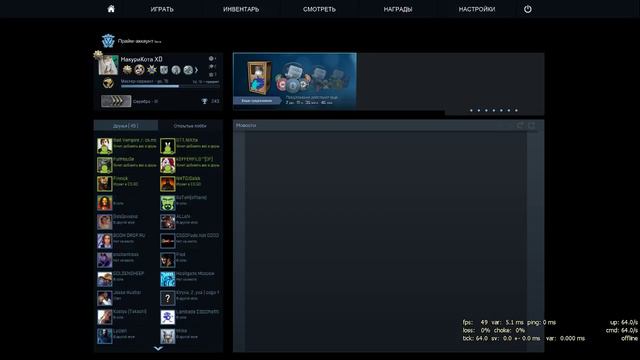Click the XP level progress bar

[x=170, y=86]
